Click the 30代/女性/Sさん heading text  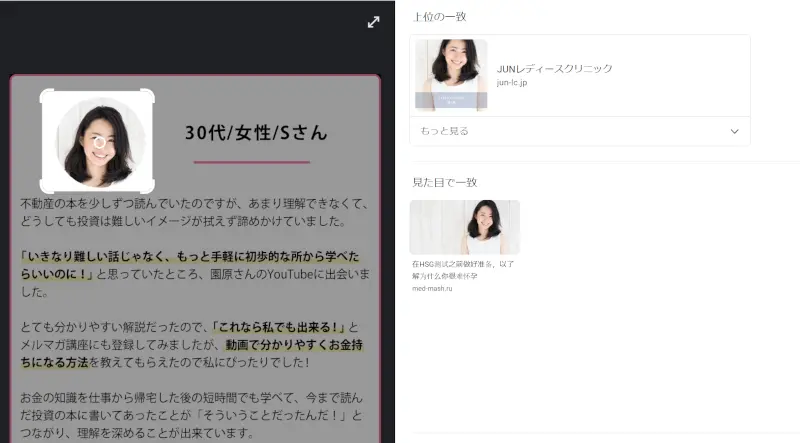[255, 132]
